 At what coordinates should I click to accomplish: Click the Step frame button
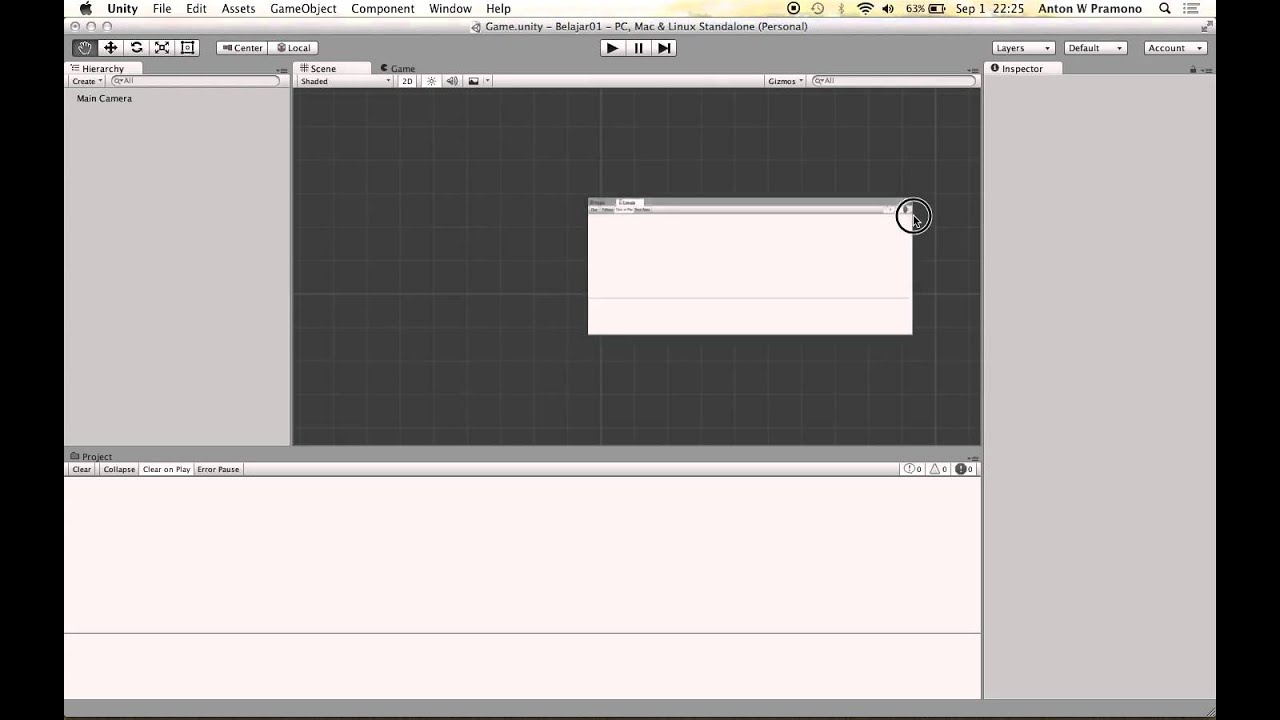pyautogui.click(x=664, y=48)
